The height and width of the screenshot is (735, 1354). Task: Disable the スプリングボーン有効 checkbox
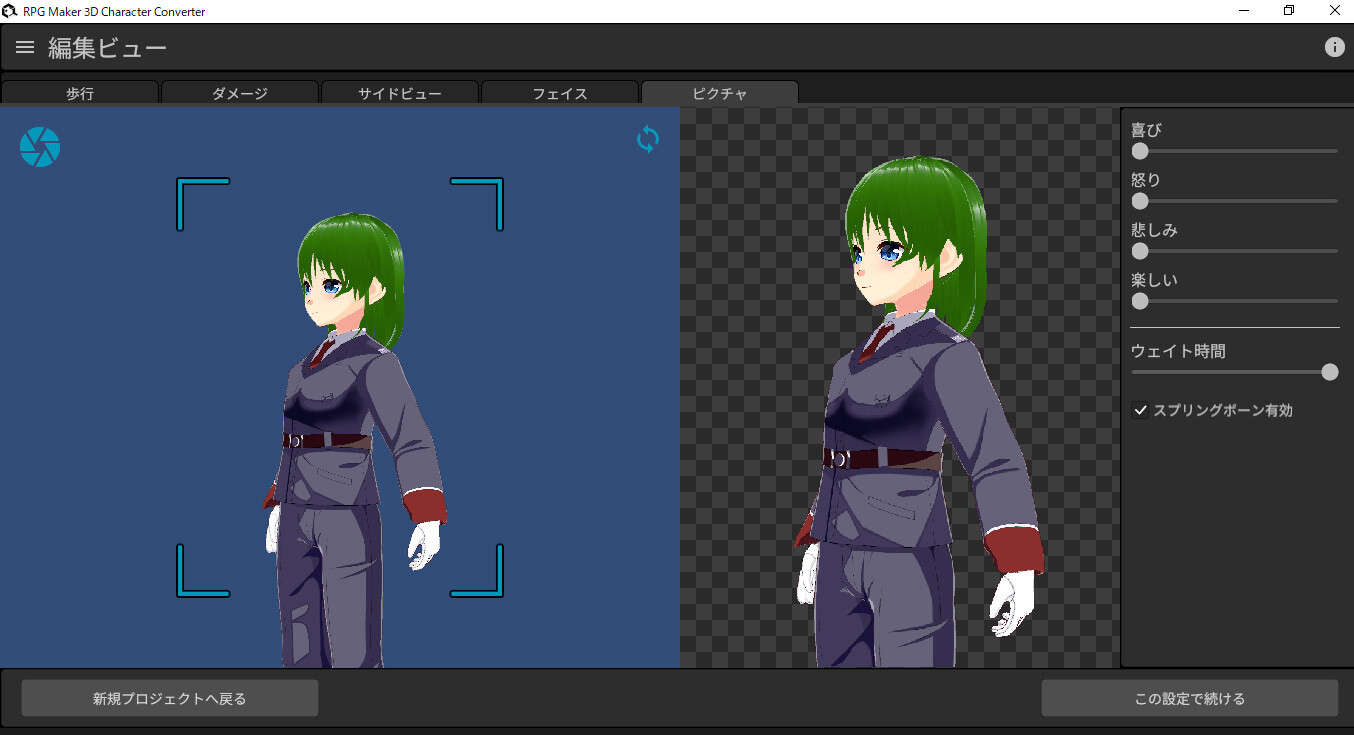[1140, 409]
